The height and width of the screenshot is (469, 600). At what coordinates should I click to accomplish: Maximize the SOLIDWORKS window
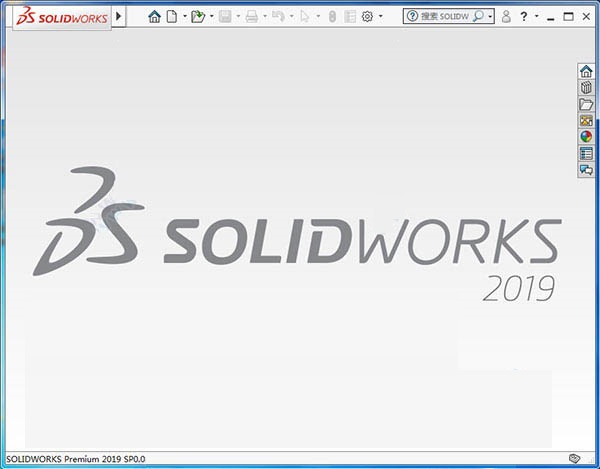(569, 16)
